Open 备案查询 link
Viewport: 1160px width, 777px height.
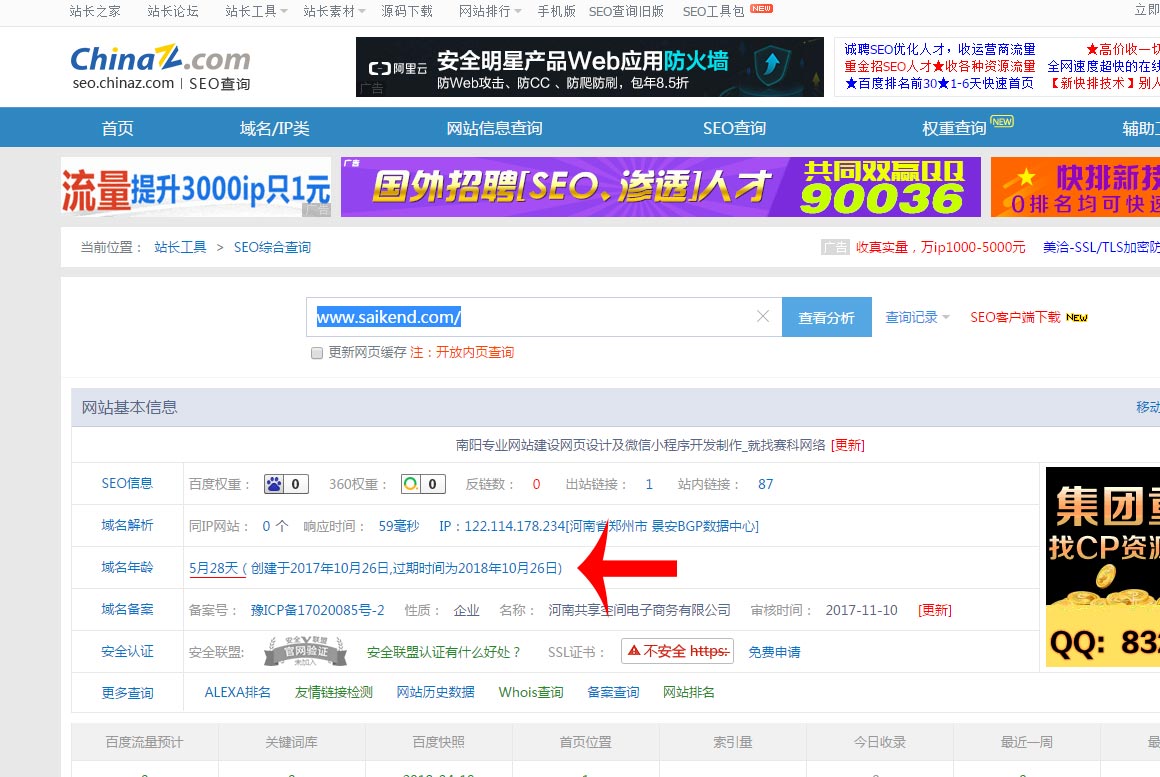(613, 693)
